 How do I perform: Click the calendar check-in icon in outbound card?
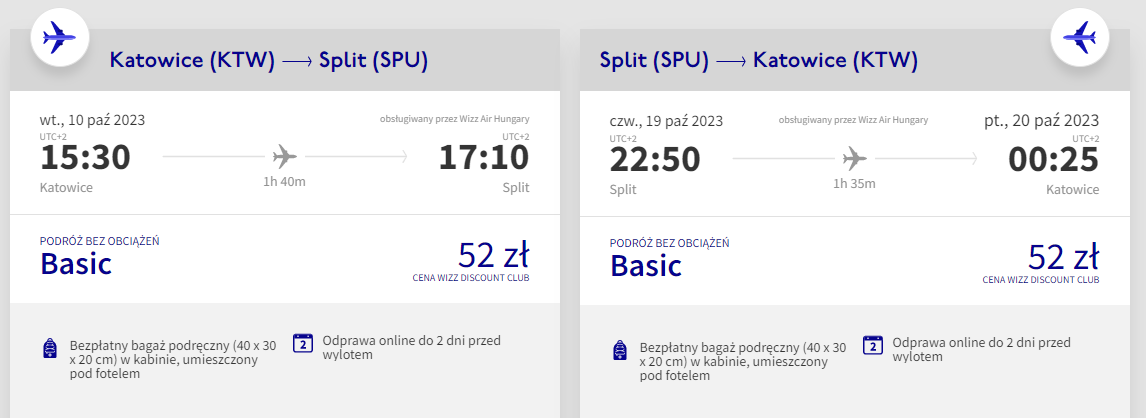click(303, 343)
